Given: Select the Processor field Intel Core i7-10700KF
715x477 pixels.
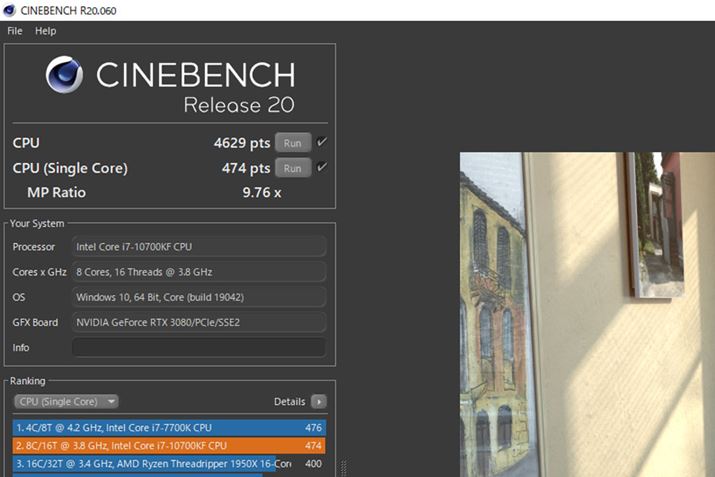Looking at the screenshot, I should tap(199, 247).
